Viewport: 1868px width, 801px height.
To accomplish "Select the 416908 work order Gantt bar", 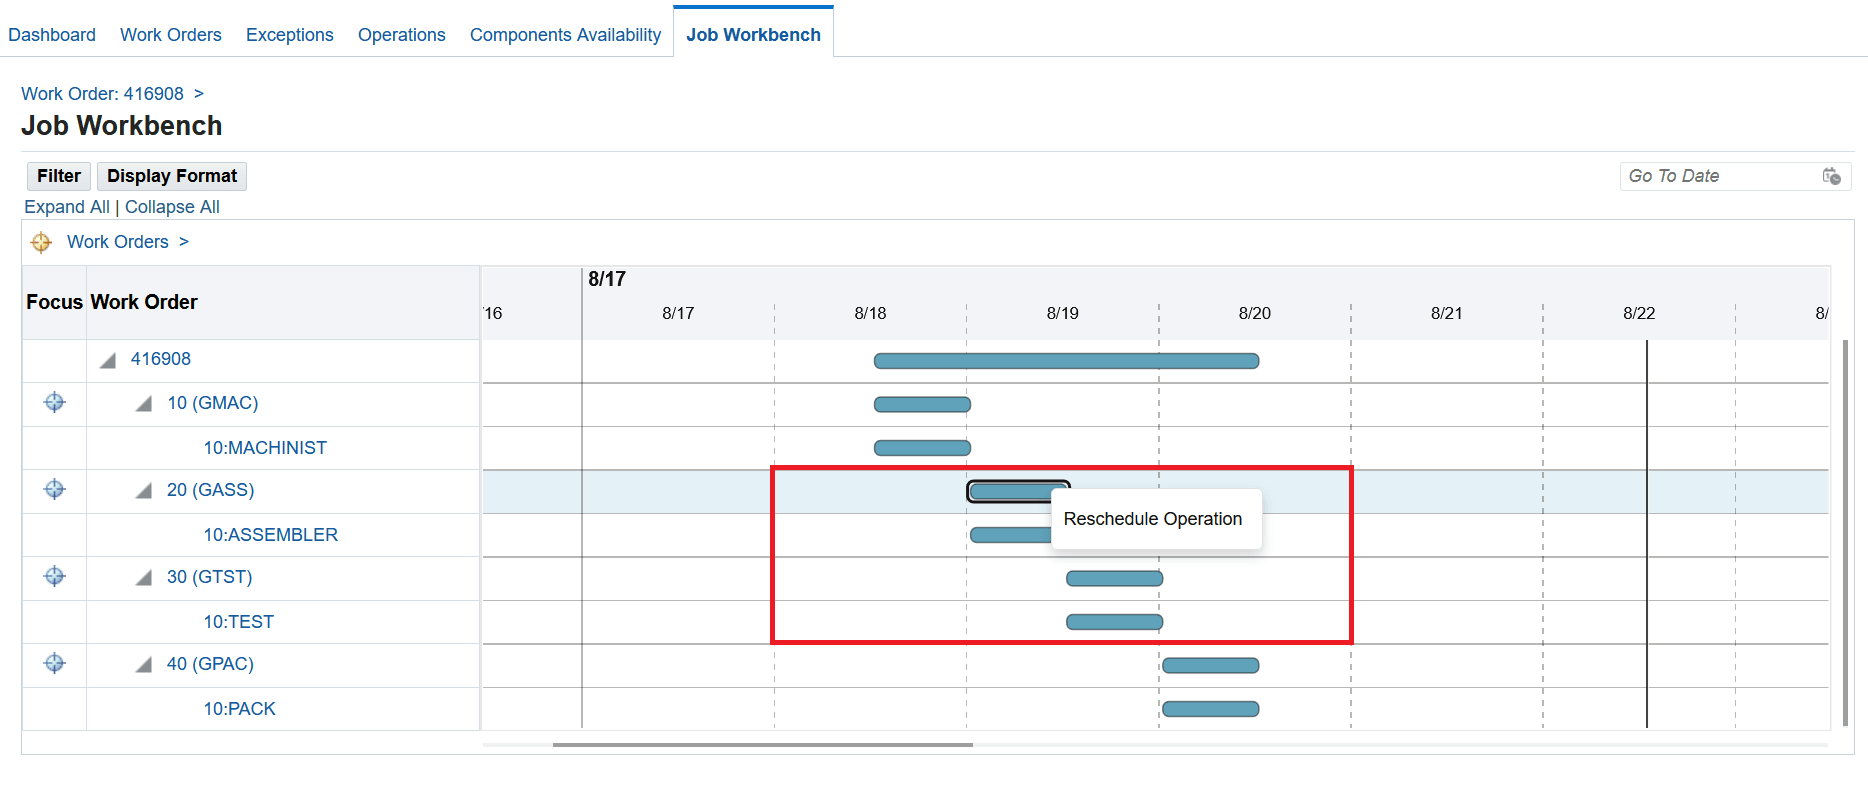I will (x=1066, y=361).
